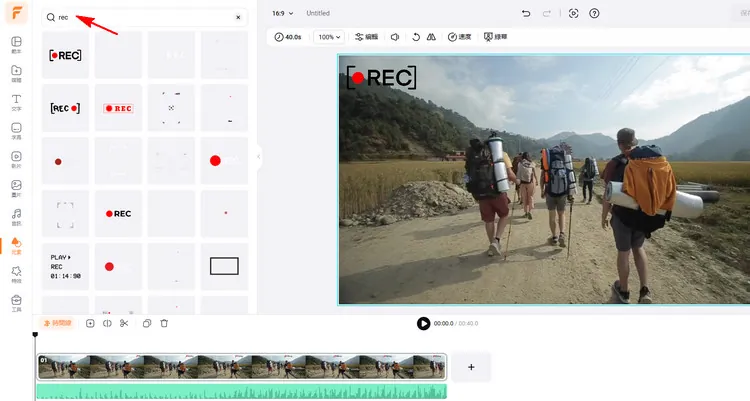Click the 40.0s duration button
This screenshot has width=750, height=401.
pos(288,37)
